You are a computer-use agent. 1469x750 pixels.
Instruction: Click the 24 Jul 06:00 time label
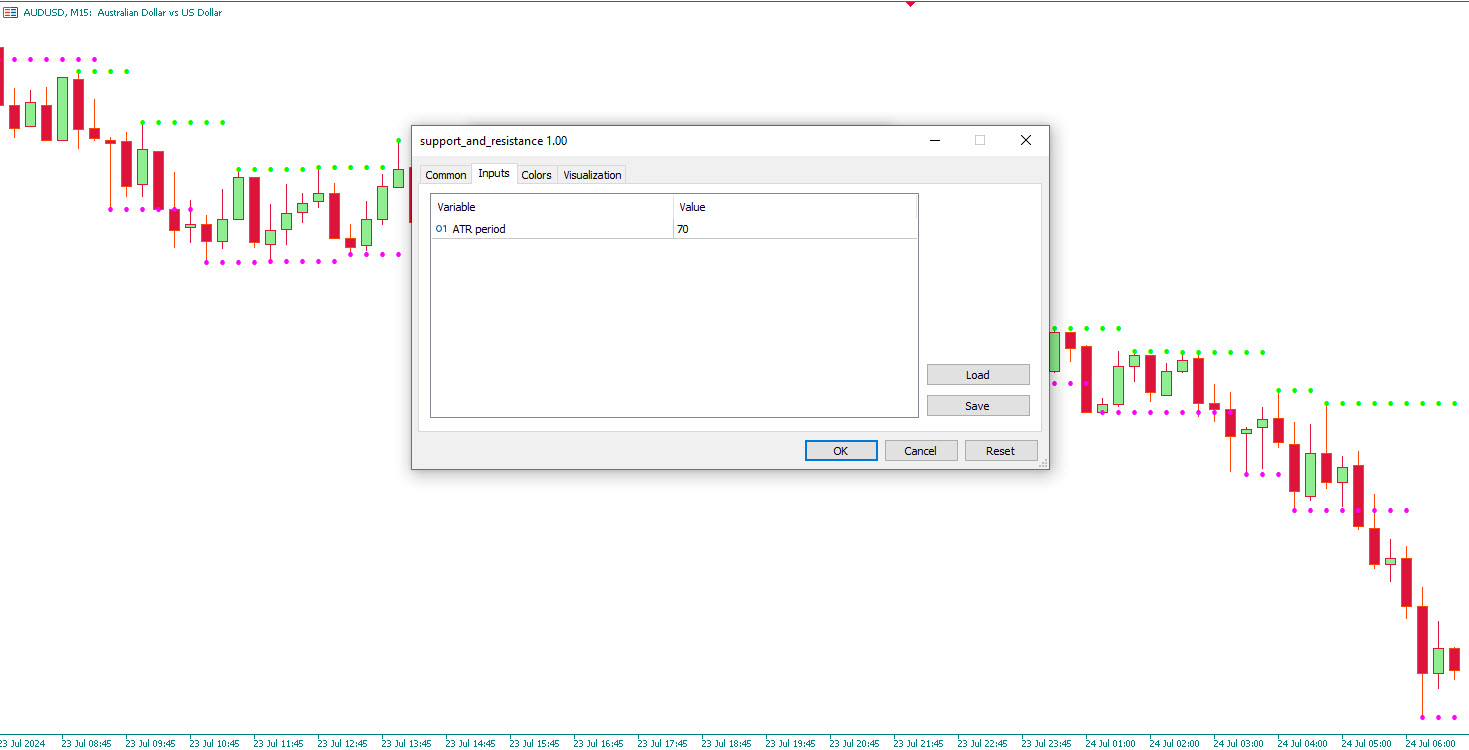coord(1430,743)
